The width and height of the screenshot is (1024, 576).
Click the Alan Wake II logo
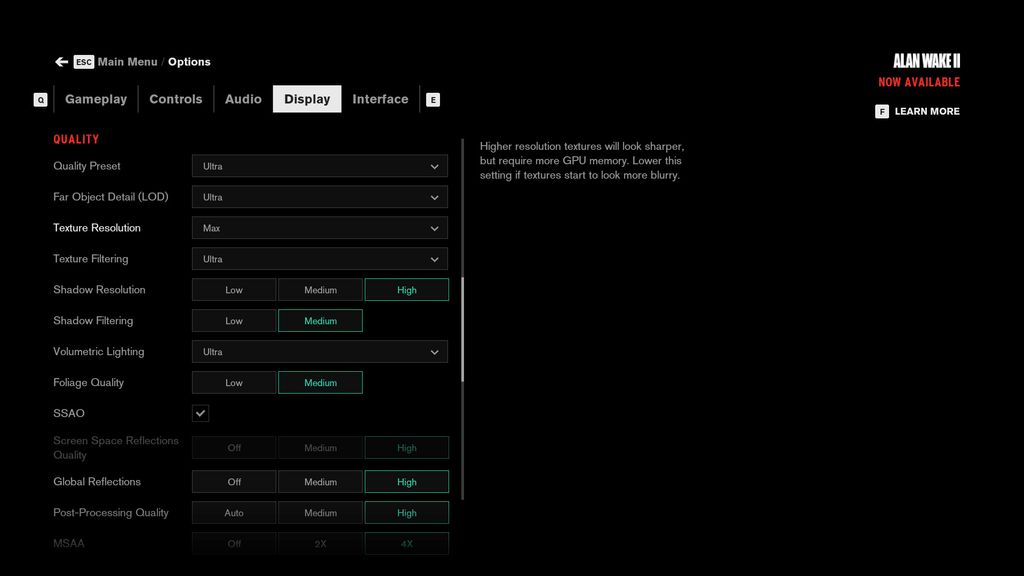pyautogui.click(x=926, y=60)
